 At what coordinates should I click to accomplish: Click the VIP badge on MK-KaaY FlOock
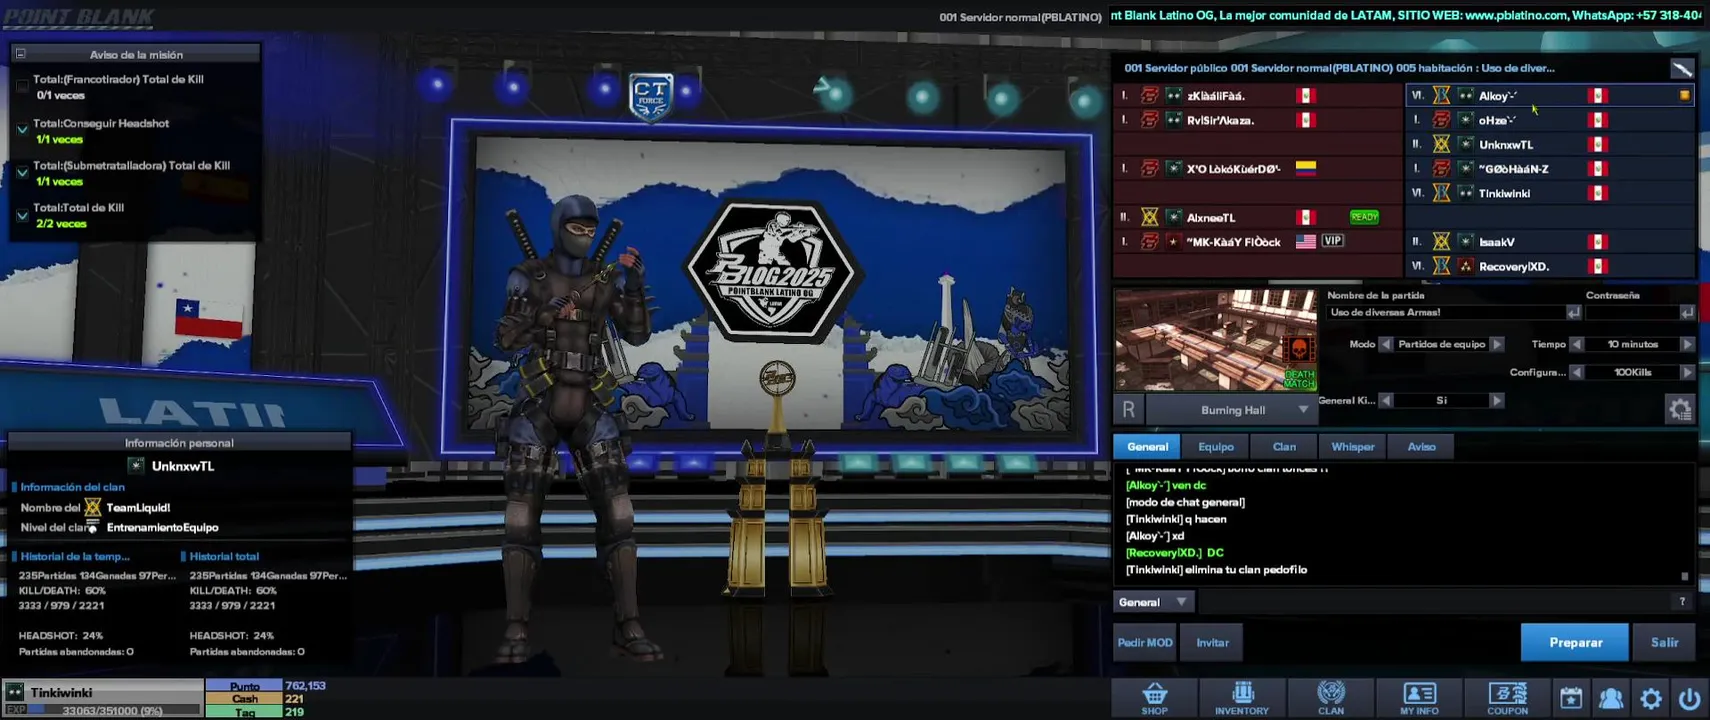tap(1332, 241)
